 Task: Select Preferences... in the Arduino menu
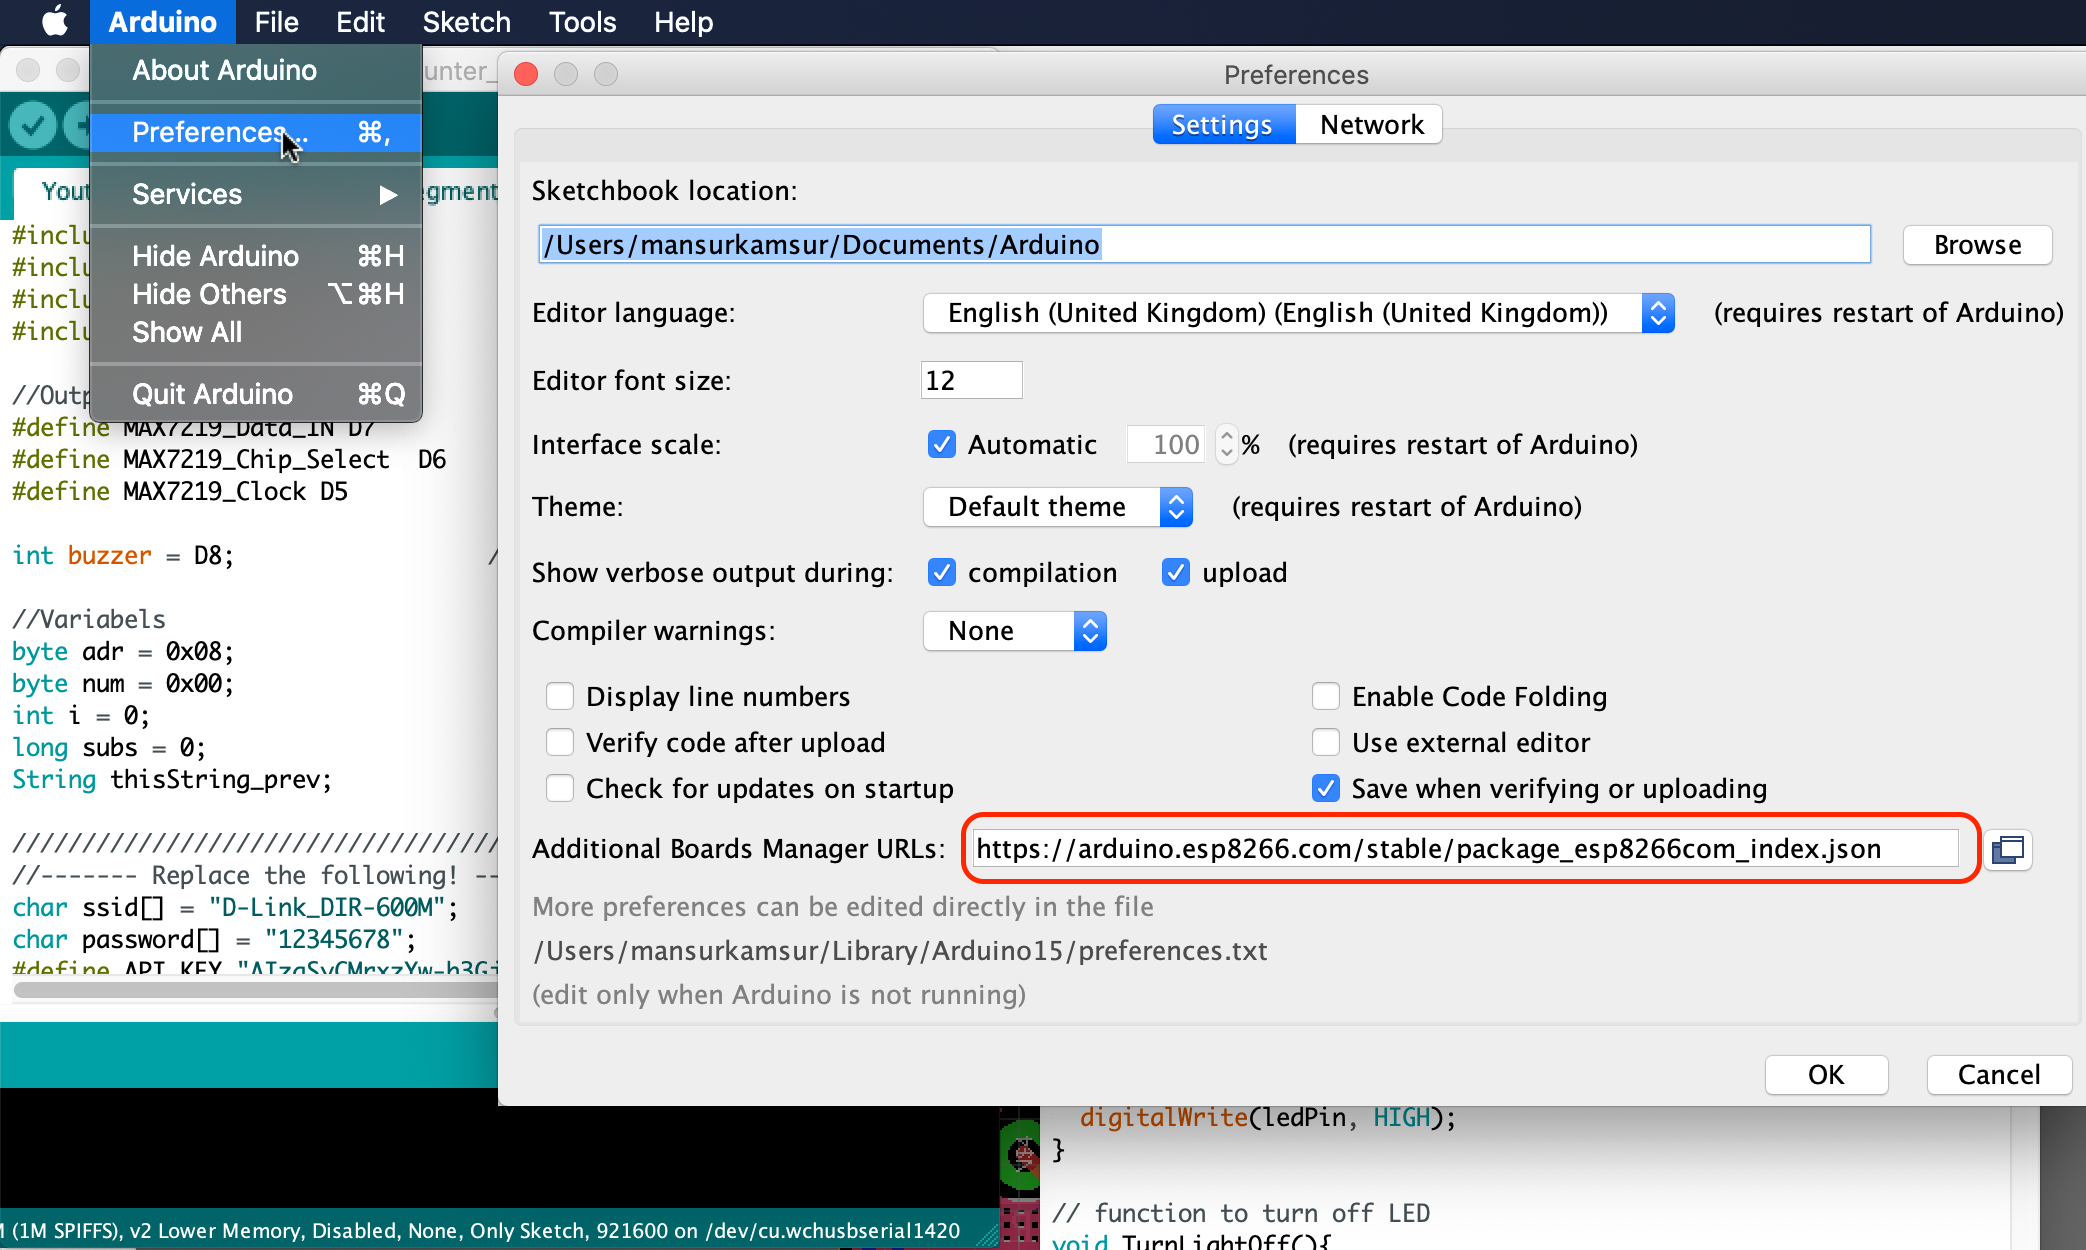pyautogui.click(x=256, y=132)
